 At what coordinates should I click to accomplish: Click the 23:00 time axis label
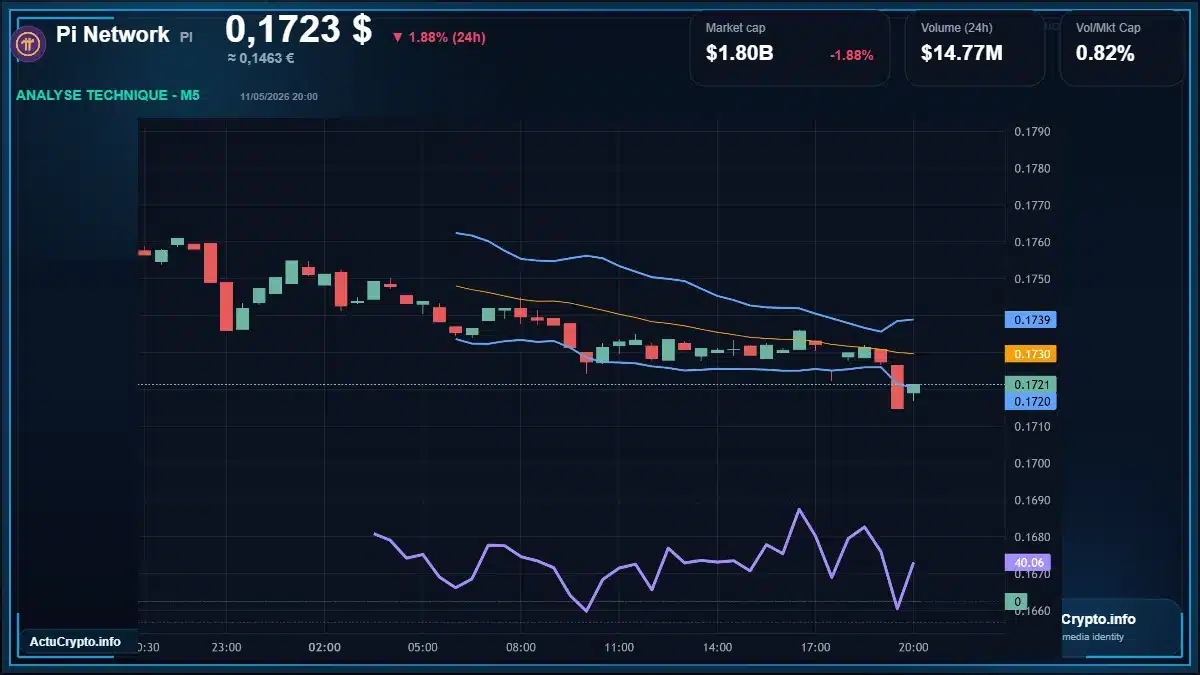click(x=227, y=647)
